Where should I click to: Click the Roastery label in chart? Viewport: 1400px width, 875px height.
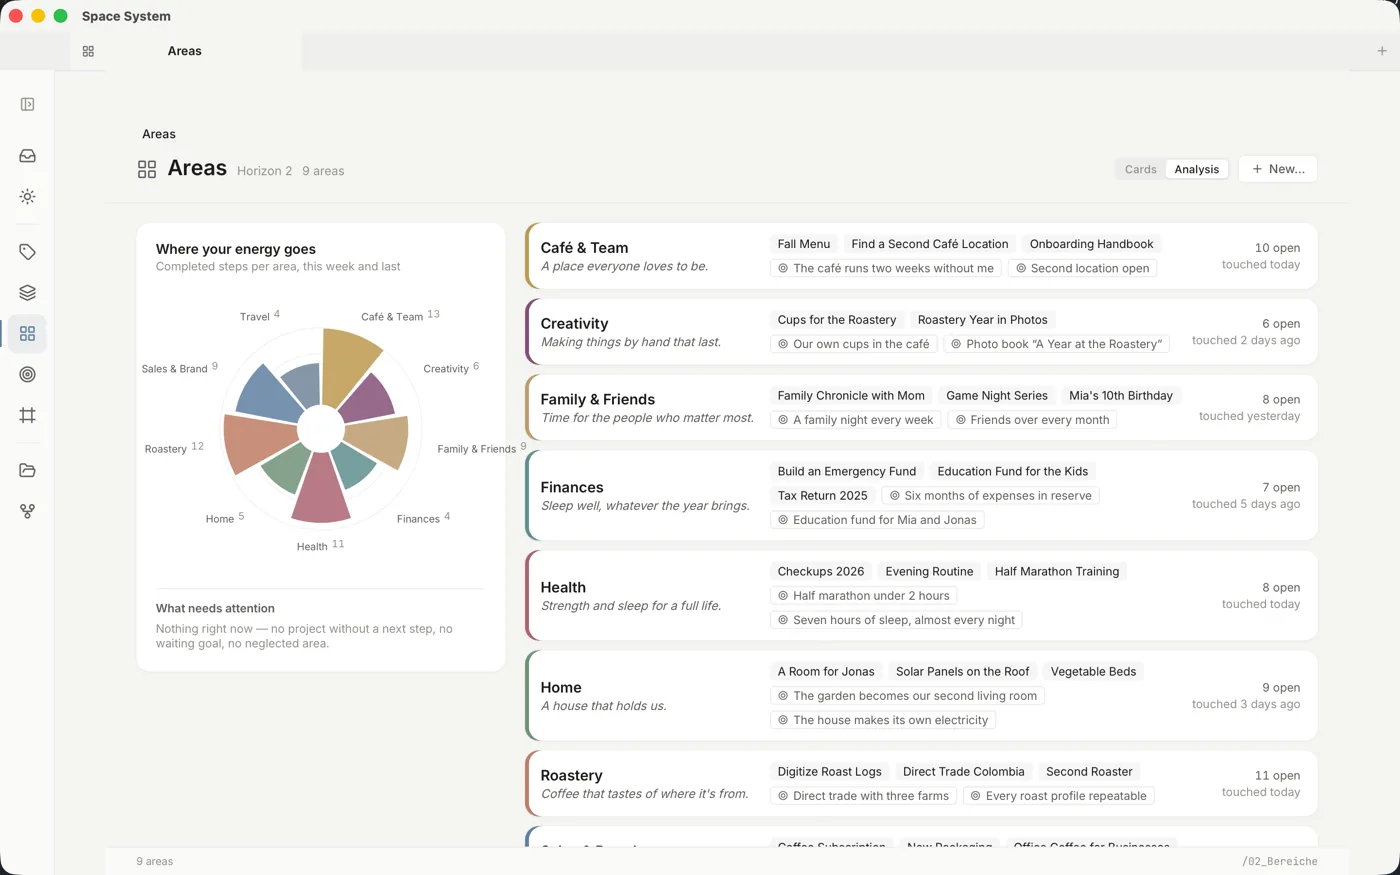166,449
